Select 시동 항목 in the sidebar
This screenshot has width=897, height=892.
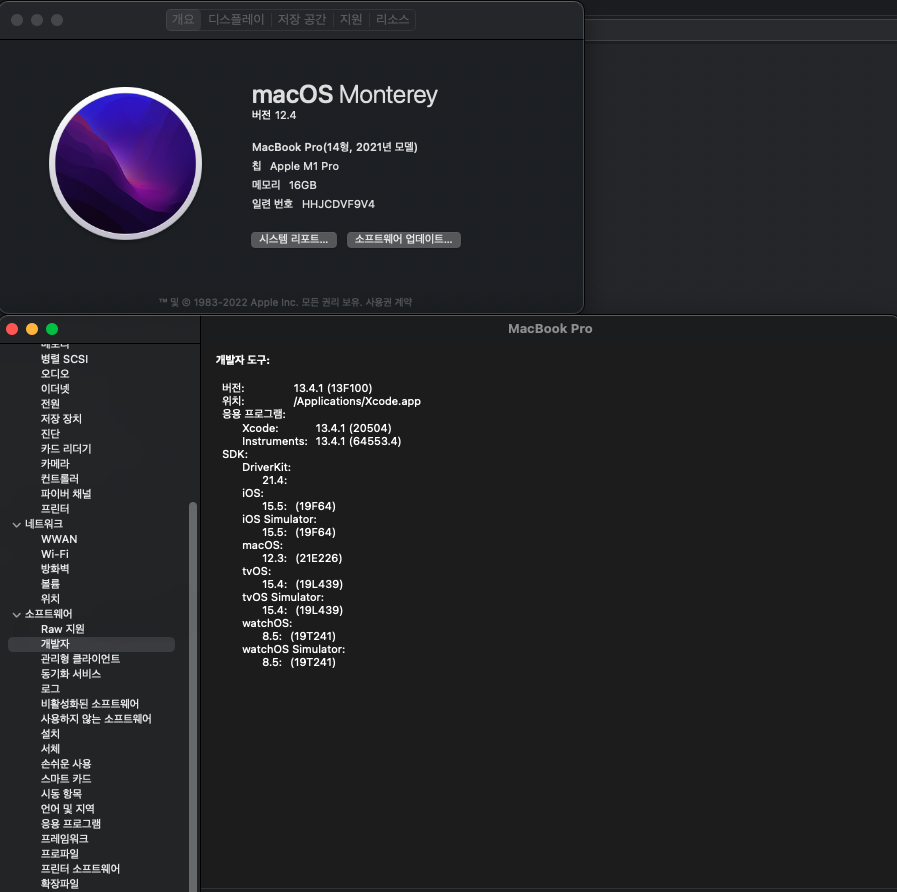(61, 794)
